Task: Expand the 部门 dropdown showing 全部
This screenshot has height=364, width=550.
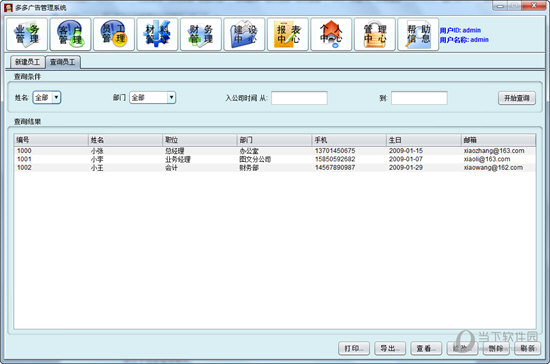Action: [x=153, y=97]
